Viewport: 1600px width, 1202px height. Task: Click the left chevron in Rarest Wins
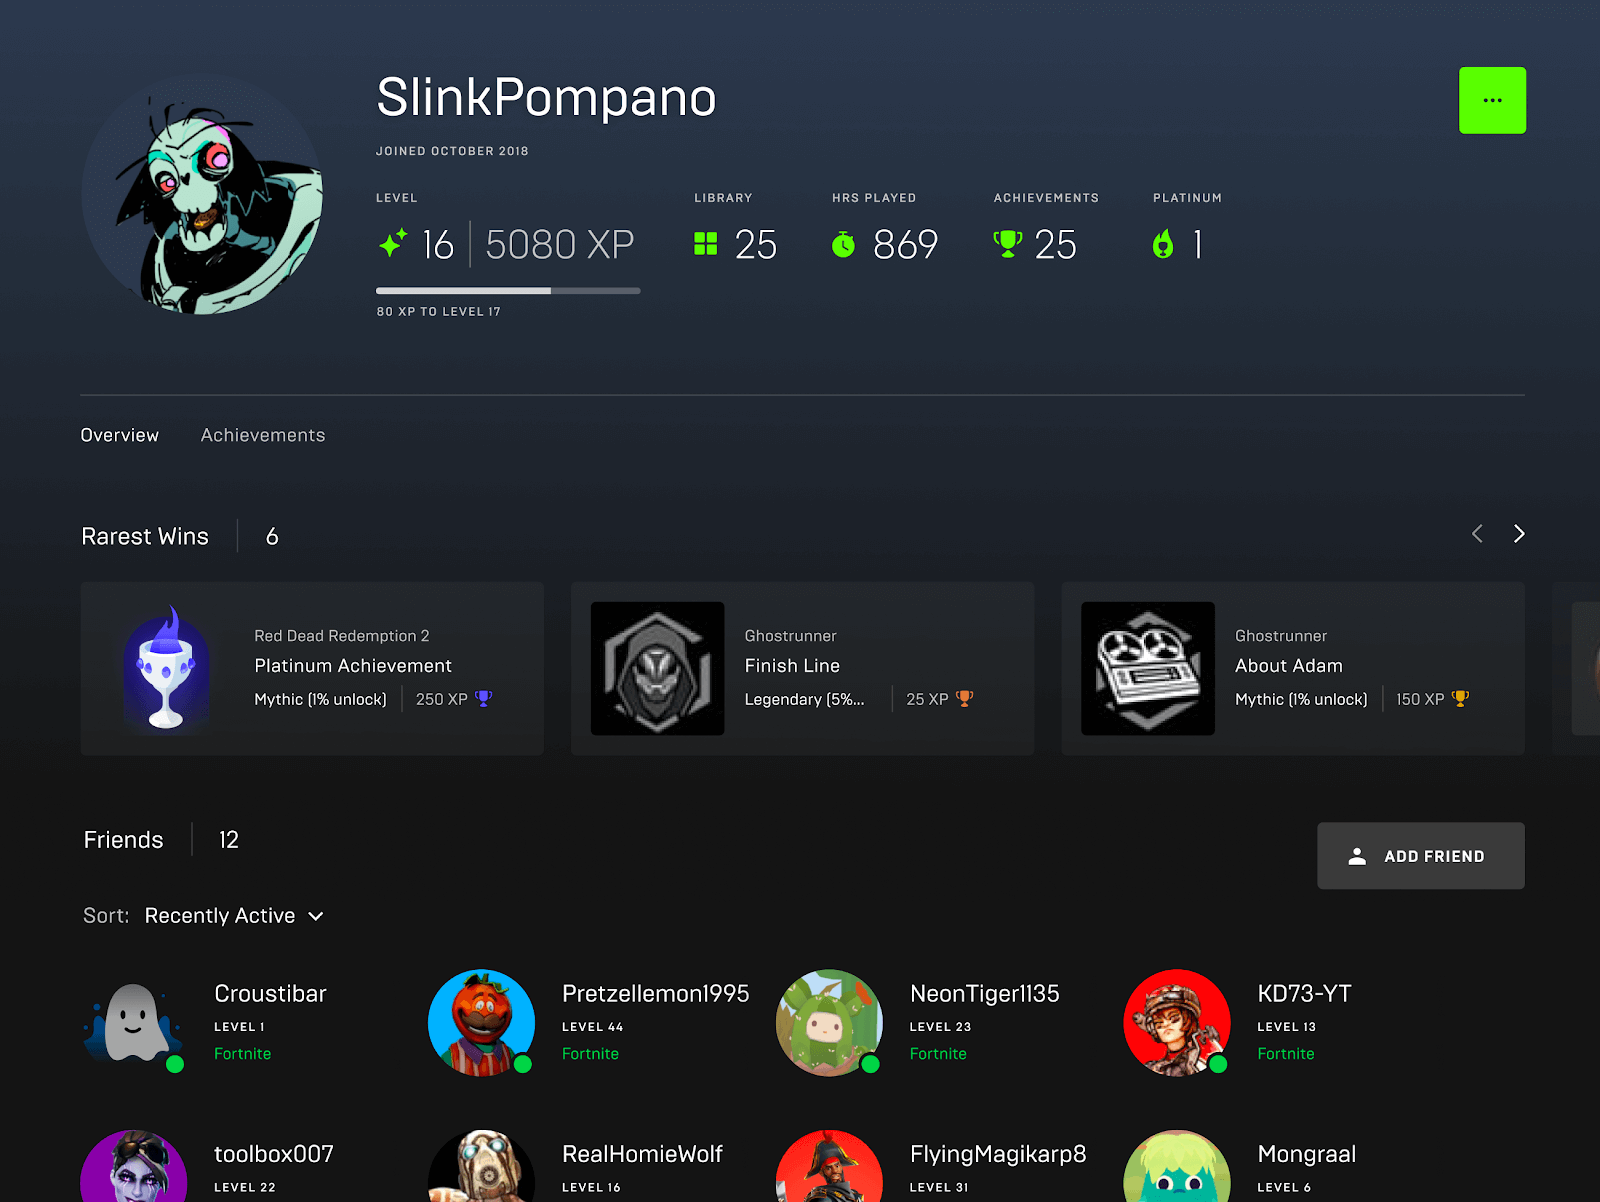pos(1477,534)
